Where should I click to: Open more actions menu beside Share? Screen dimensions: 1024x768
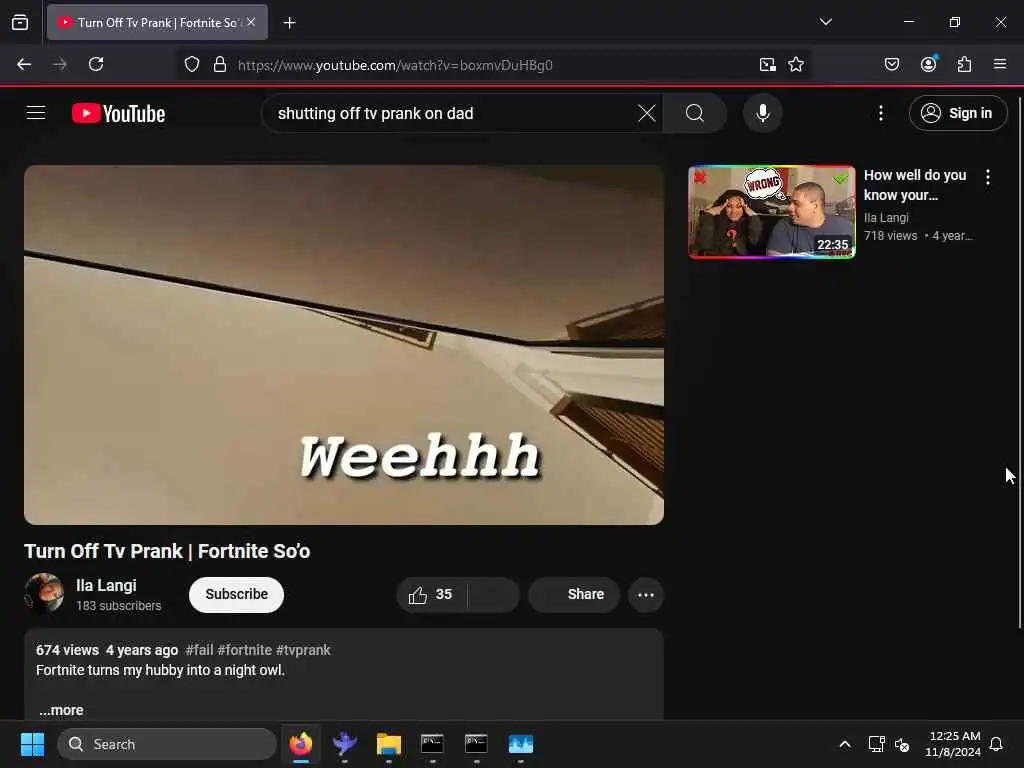(645, 594)
